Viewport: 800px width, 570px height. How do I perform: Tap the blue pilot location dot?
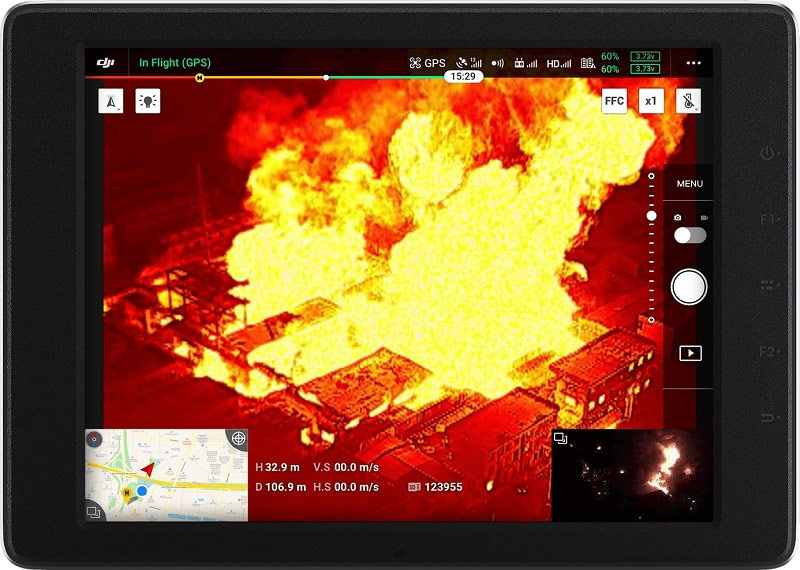[142, 490]
